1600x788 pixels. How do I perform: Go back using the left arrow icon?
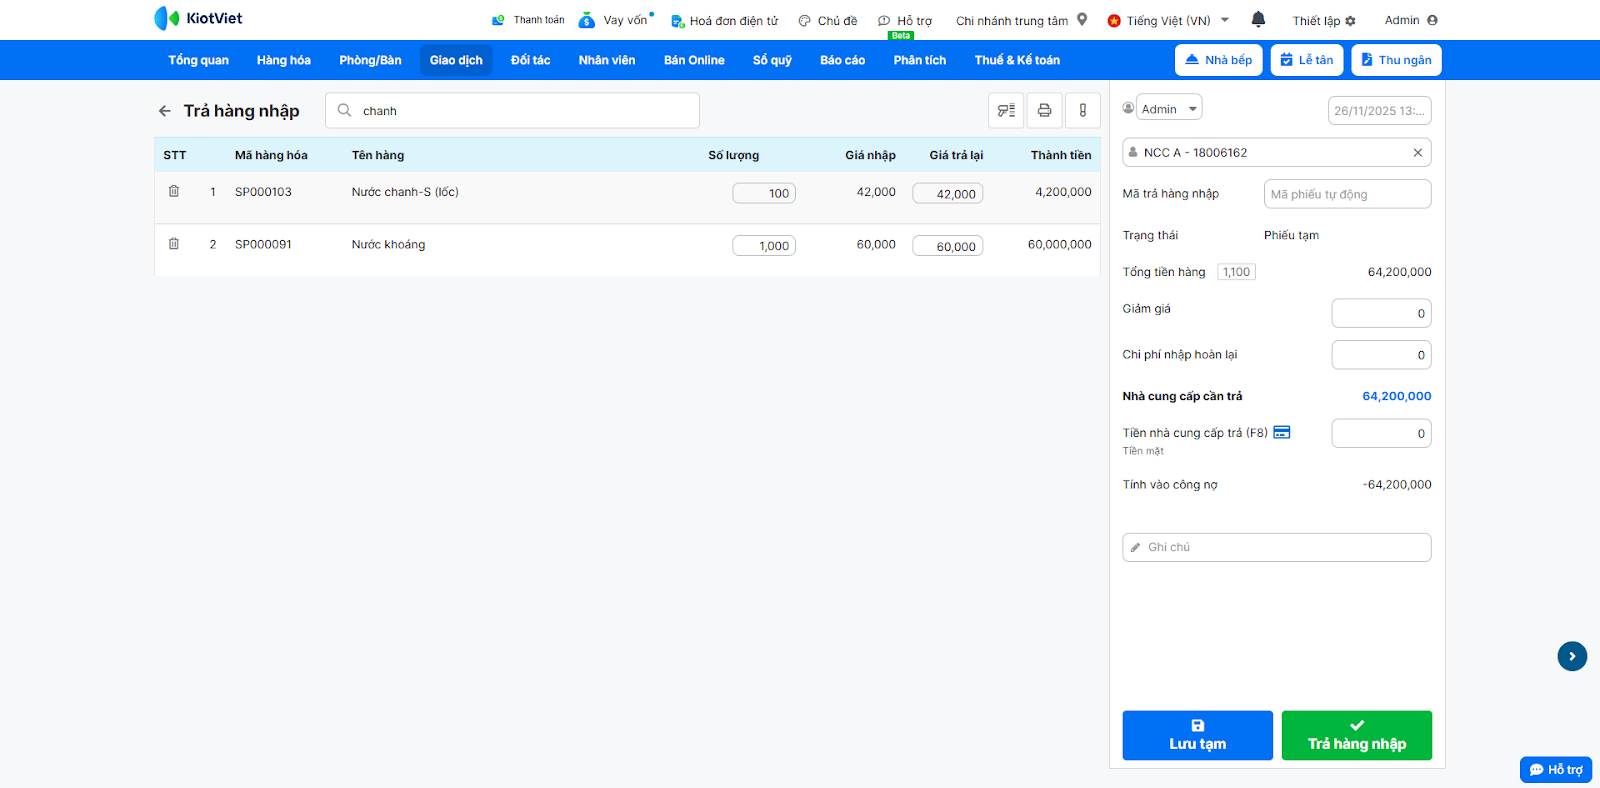[x=165, y=111]
